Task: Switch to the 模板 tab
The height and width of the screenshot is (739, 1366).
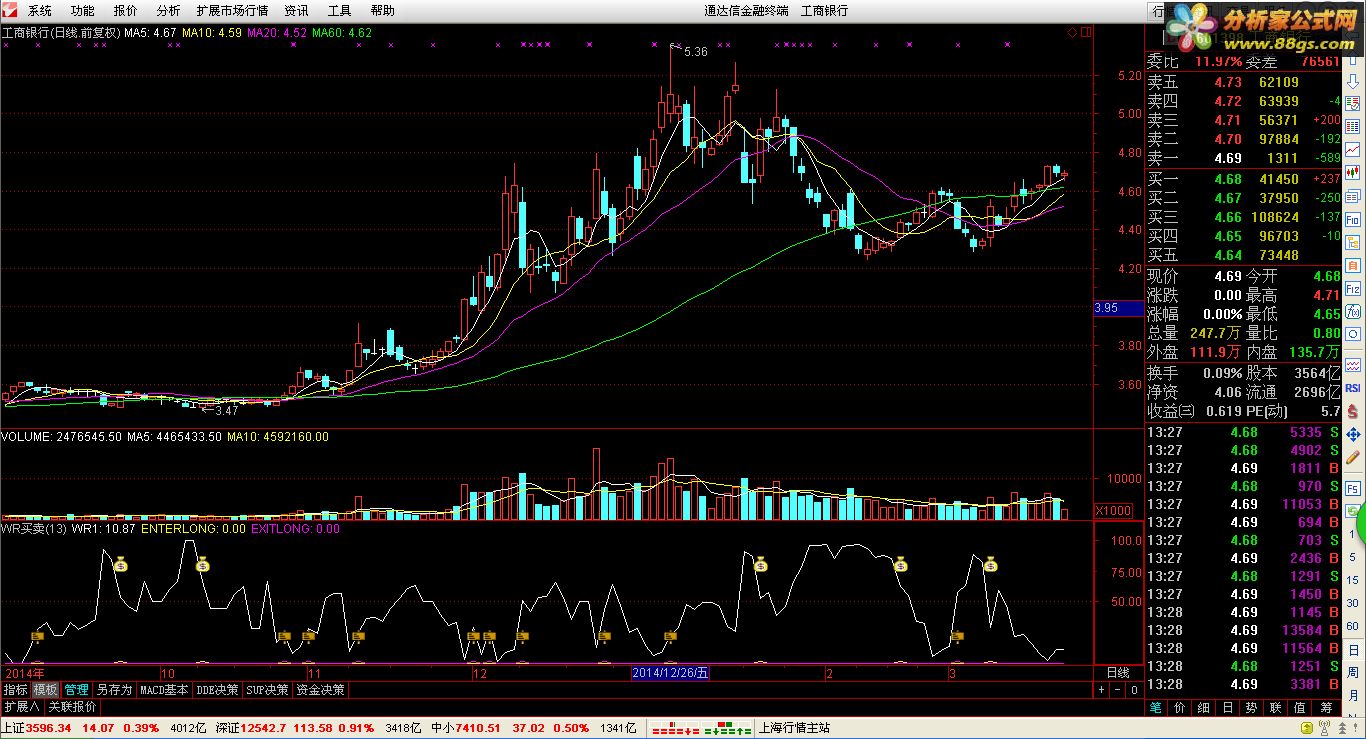Action: click(45, 689)
